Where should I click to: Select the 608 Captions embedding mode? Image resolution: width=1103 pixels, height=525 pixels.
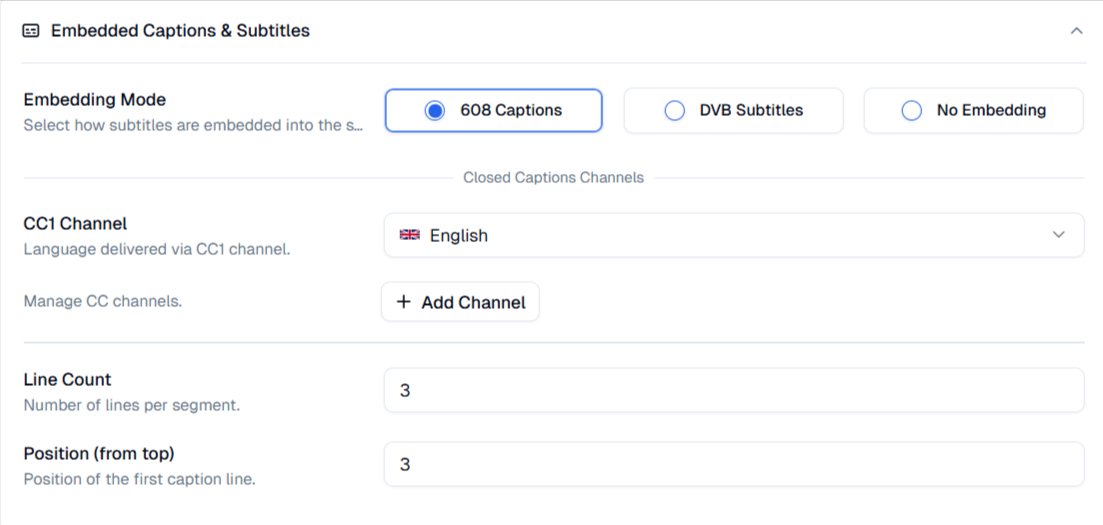493,111
